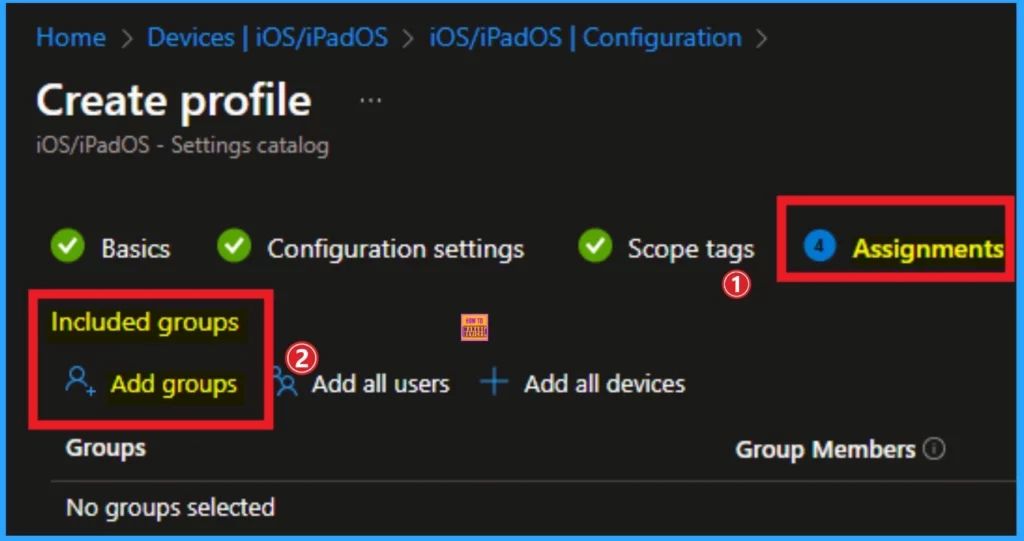1024x541 pixels.
Task: Click the 'Create profile' page title
Action: 174,101
